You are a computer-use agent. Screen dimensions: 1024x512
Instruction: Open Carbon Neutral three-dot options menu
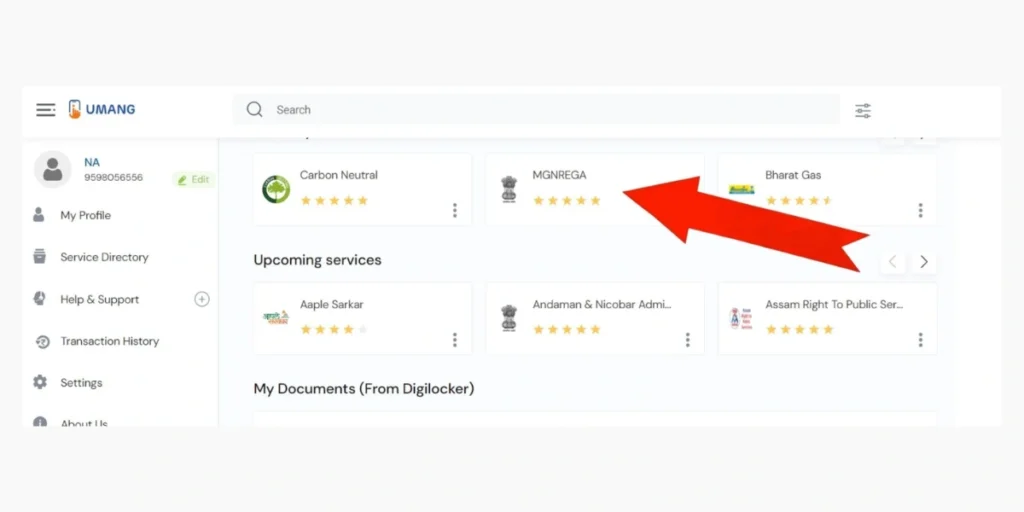pyautogui.click(x=455, y=210)
